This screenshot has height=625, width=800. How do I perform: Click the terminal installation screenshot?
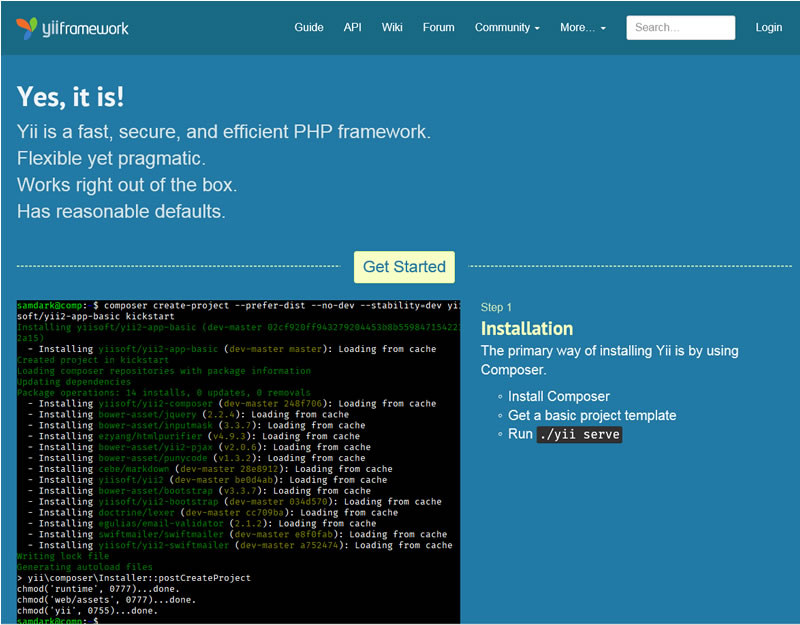(238, 460)
